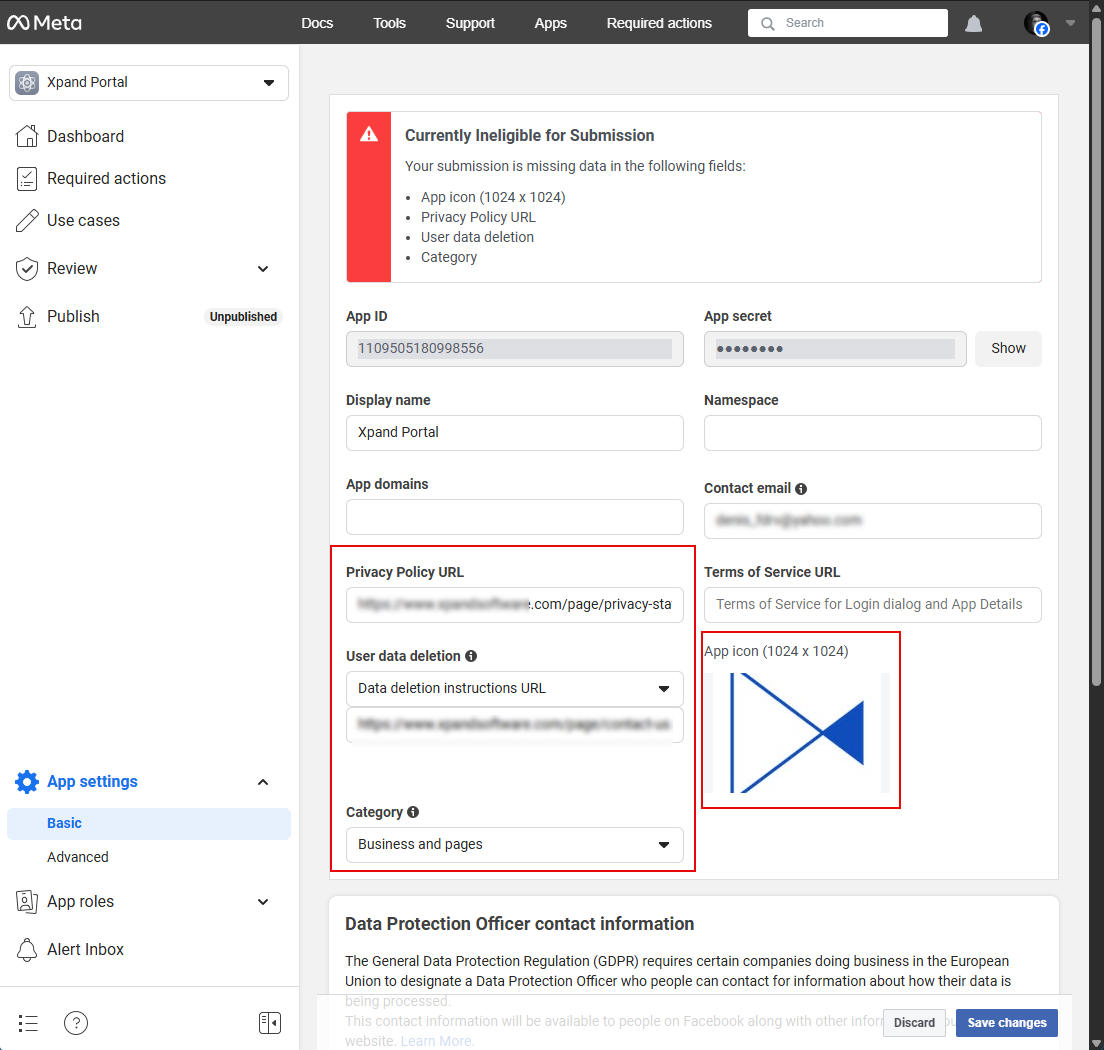Edit the data deletion instructions URL field
Viewport: 1104px width, 1050px height.
point(515,725)
